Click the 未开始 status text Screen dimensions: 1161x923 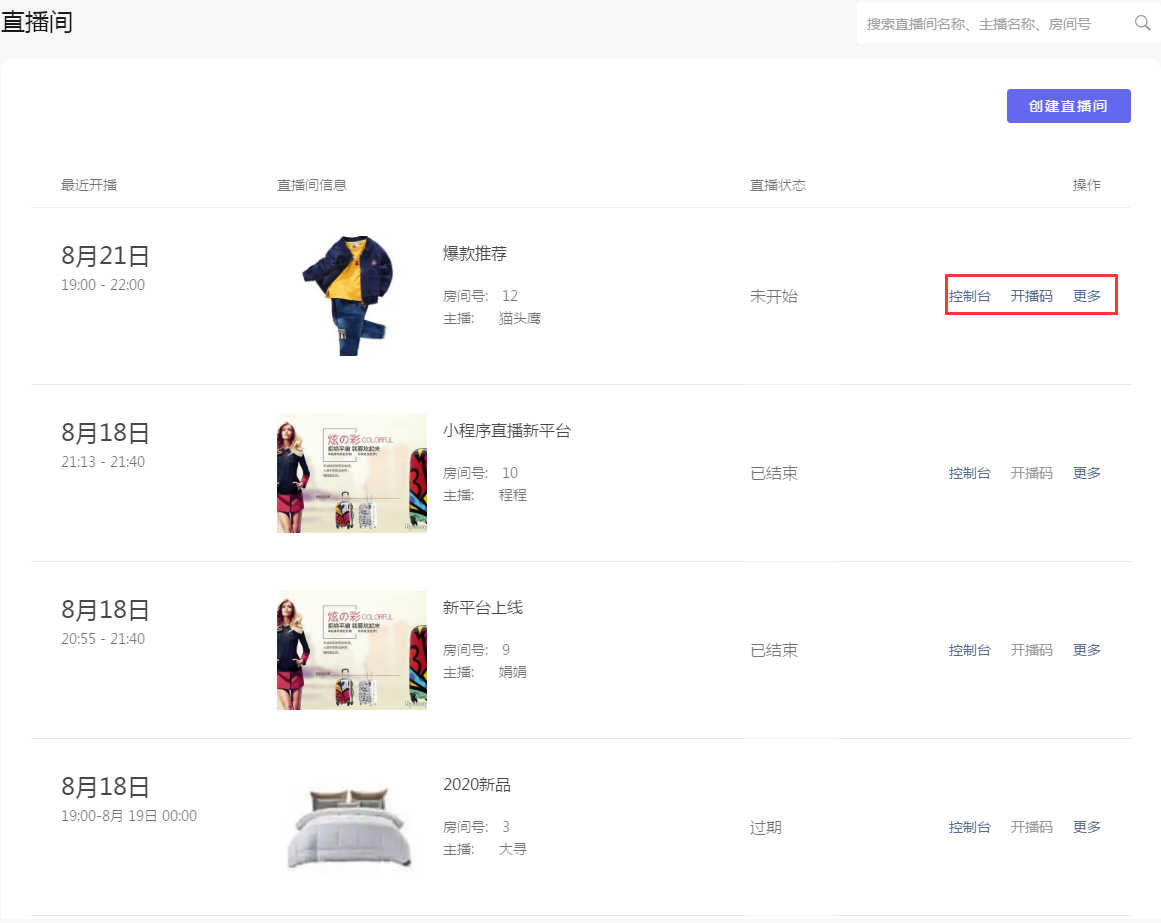coord(774,296)
